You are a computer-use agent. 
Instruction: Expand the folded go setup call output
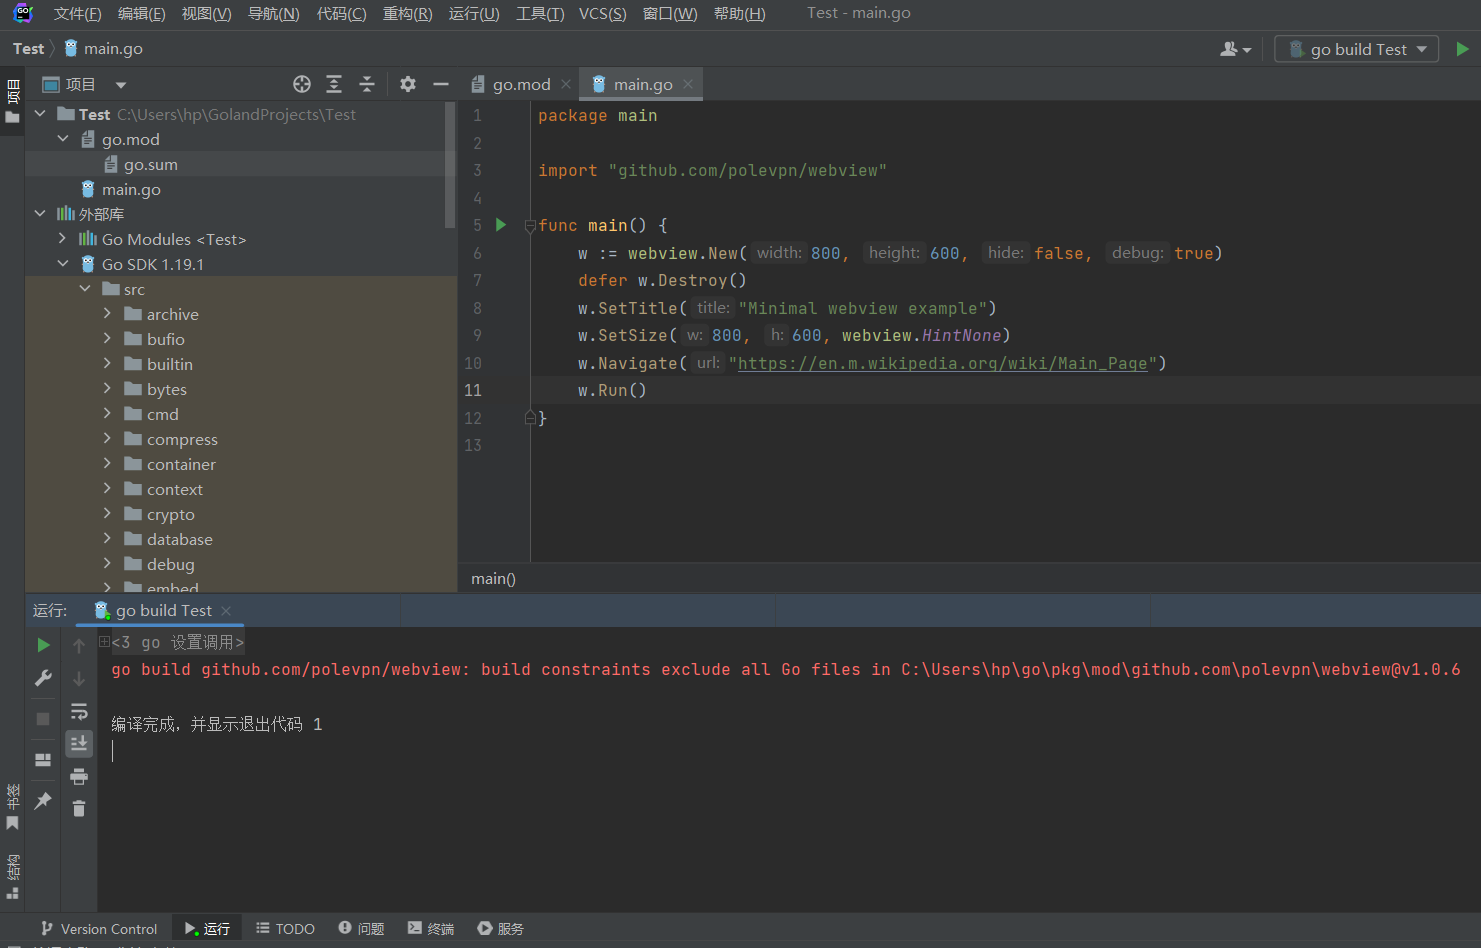click(x=104, y=641)
